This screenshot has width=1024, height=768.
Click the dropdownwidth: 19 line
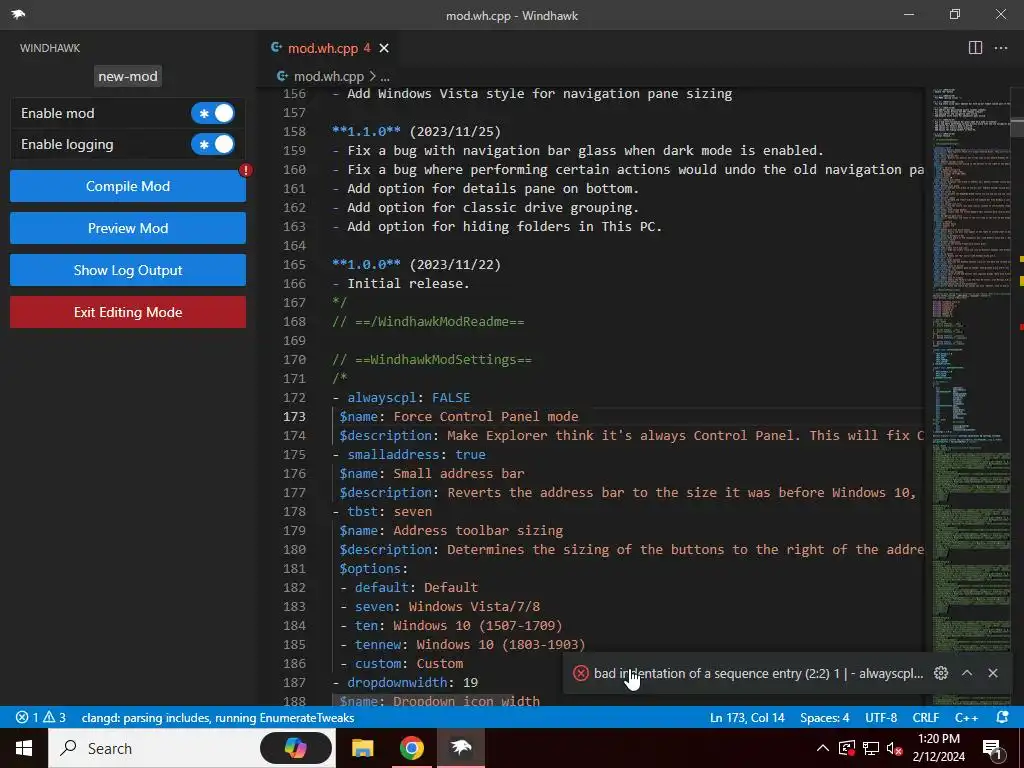click(405, 682)
